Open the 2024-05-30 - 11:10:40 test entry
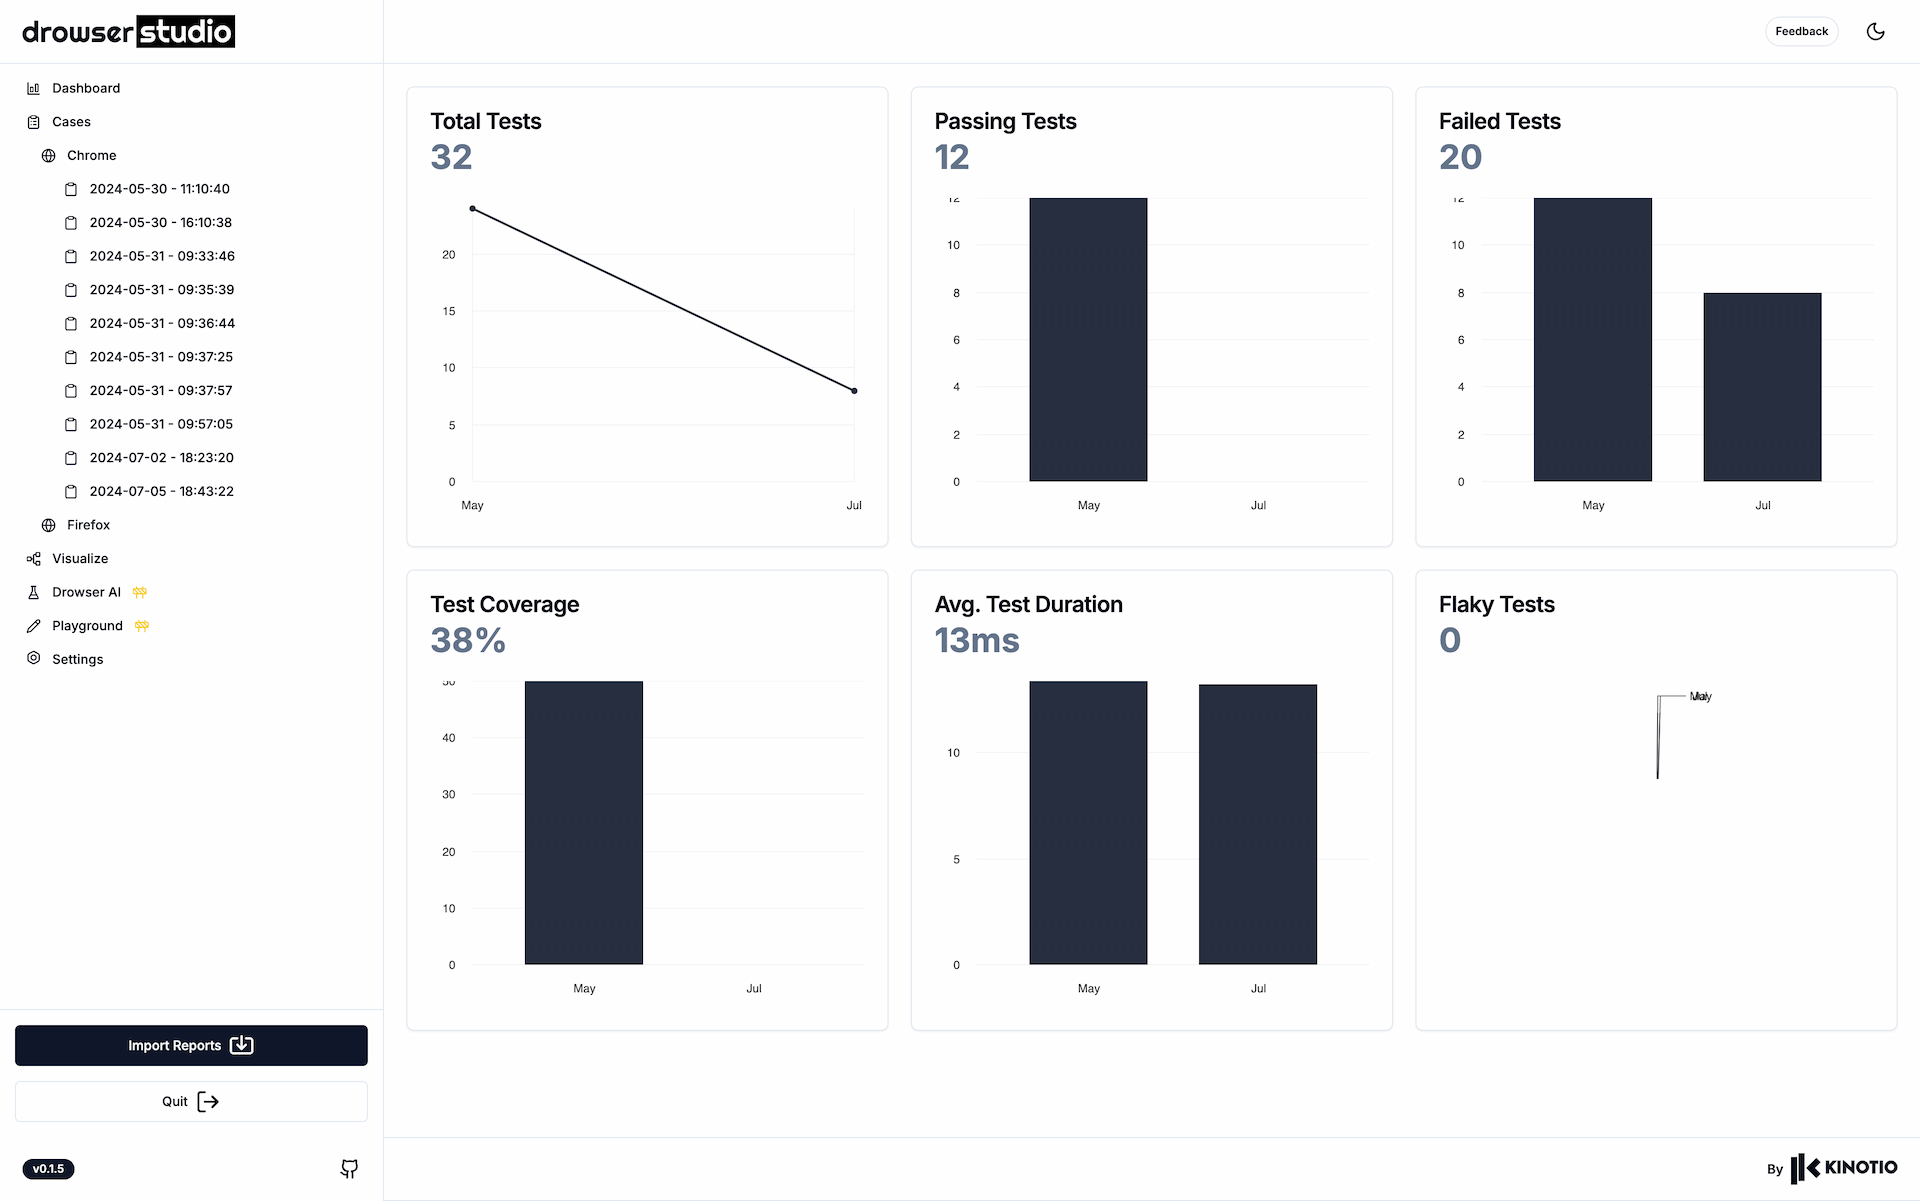The image size is (1920, 1201). (160, 188)
